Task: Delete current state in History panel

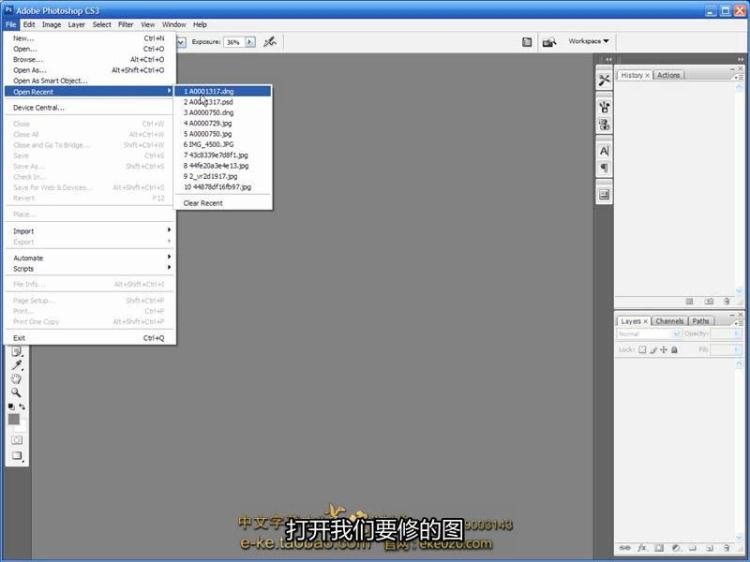Action: [x=727, y=301]
